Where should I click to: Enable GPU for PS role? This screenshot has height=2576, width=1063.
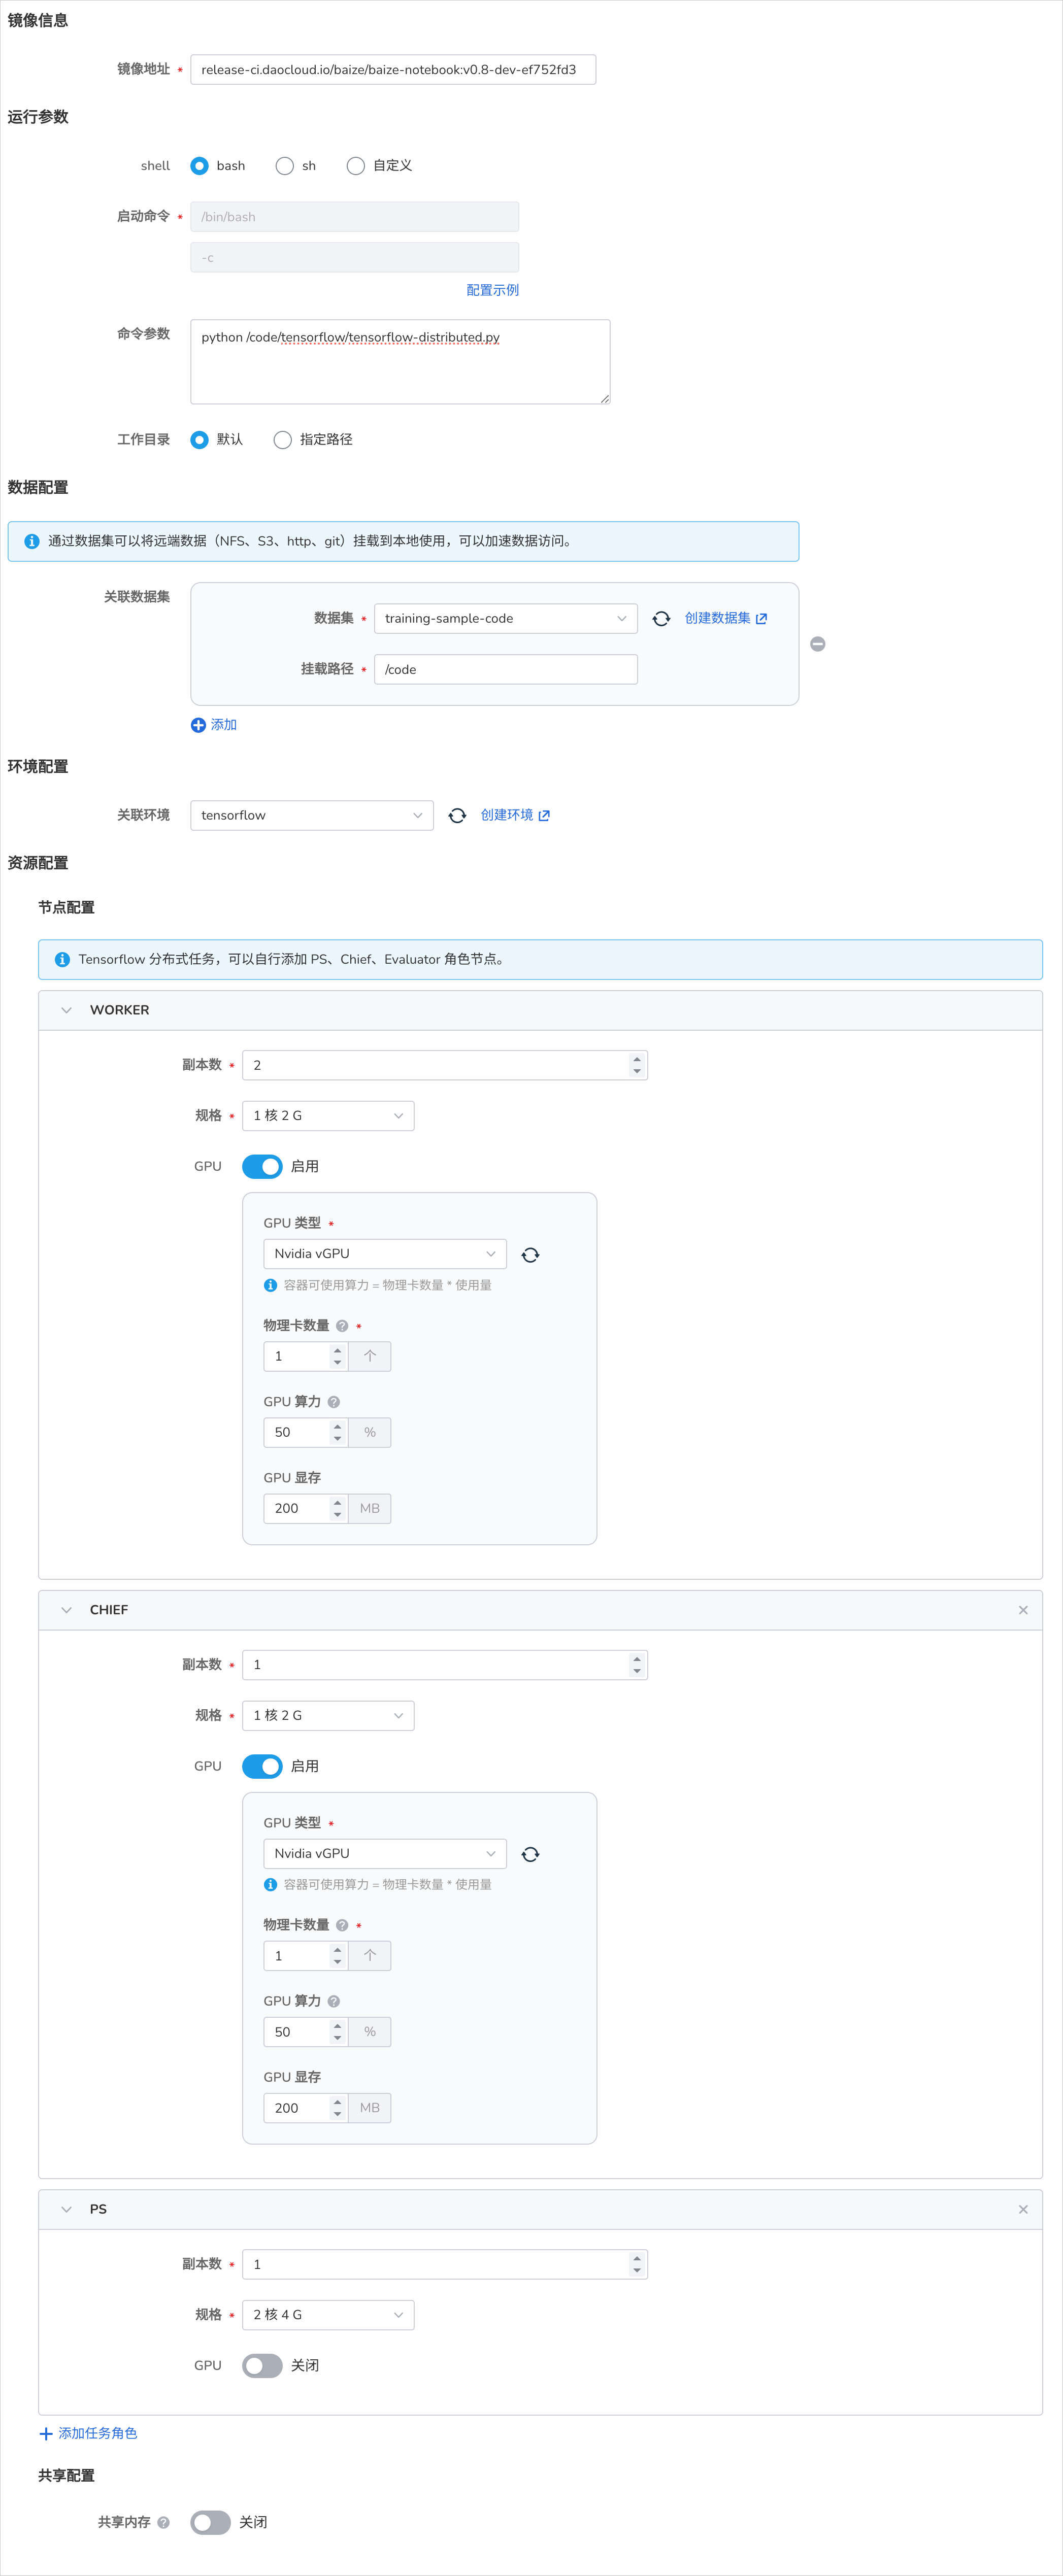pyautogui.click(x=263, y=2365)
